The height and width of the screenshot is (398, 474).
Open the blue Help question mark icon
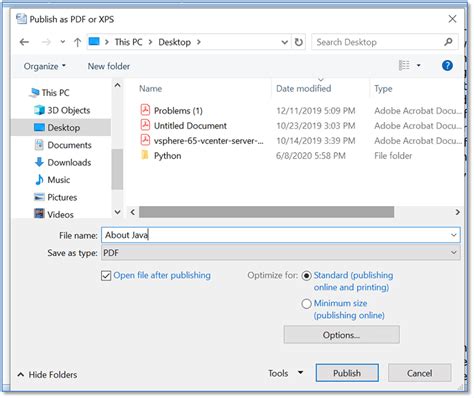click(x=447, y=66)
